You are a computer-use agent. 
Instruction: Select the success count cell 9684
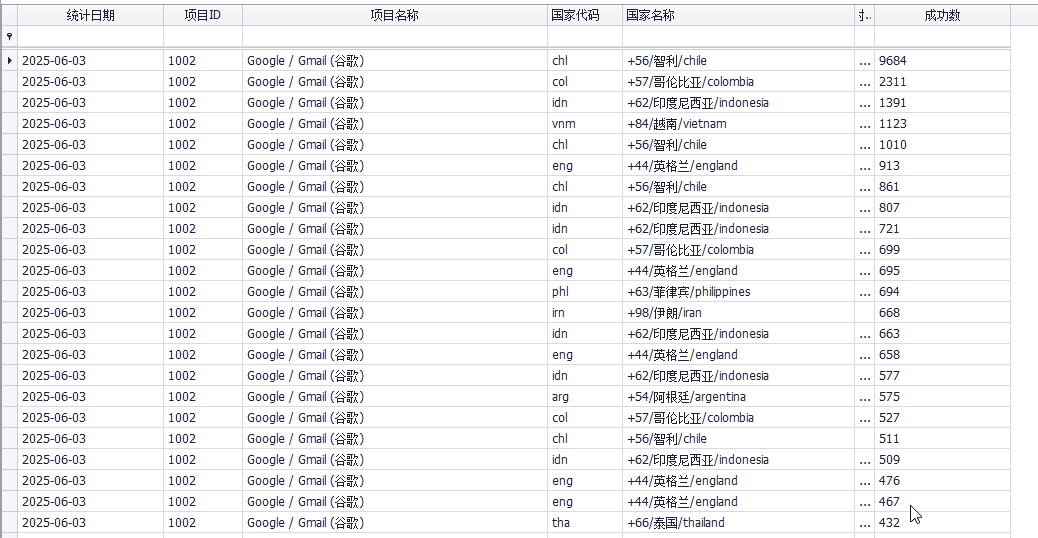[x=942, y=61]
